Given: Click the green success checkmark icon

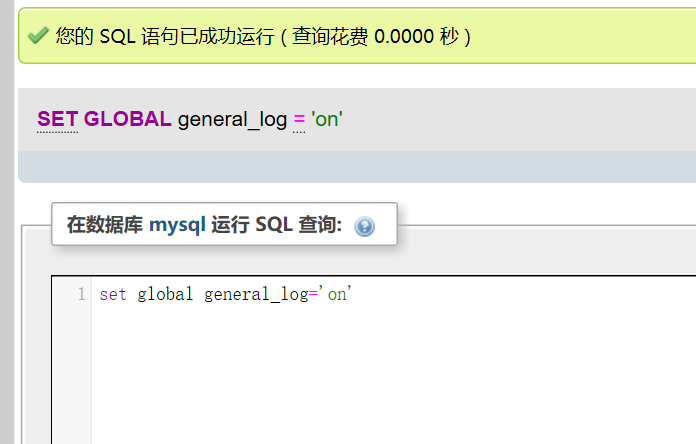Looking at the screenshot, I should click(38, 35).
